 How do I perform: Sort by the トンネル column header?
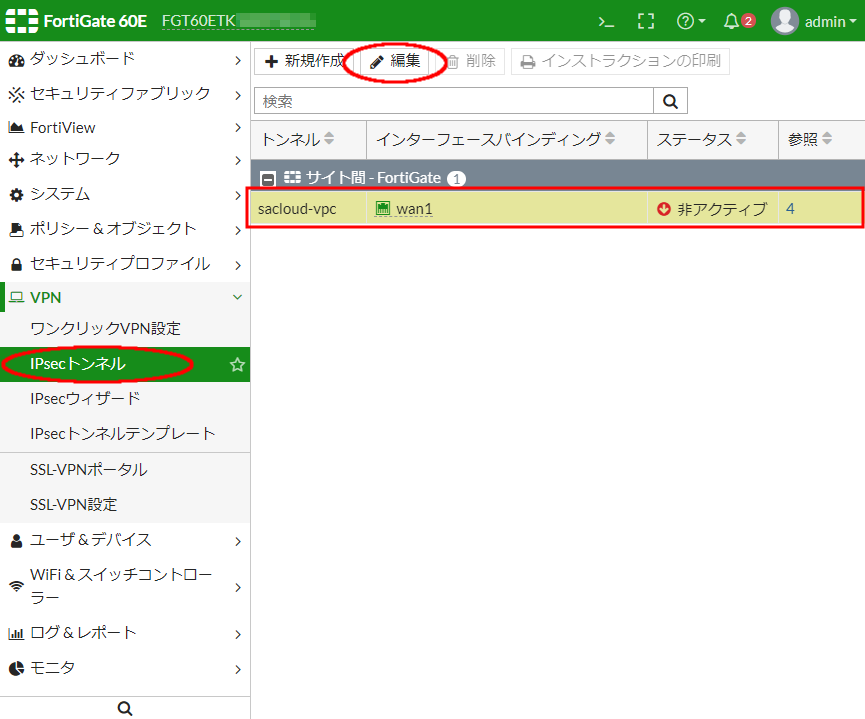[298, 139]
